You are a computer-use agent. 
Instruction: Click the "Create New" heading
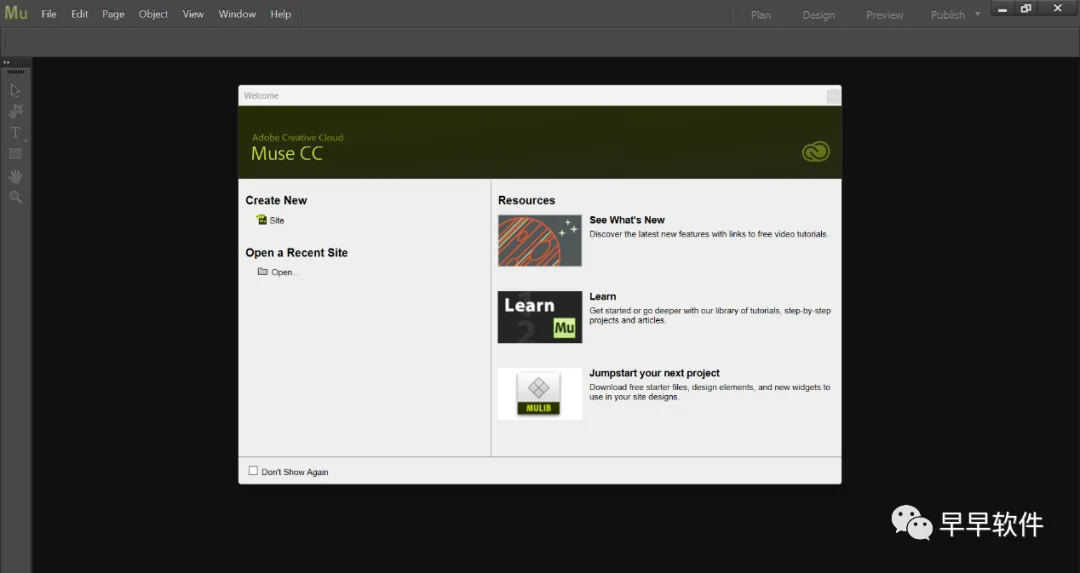click(x=276, y=200)
